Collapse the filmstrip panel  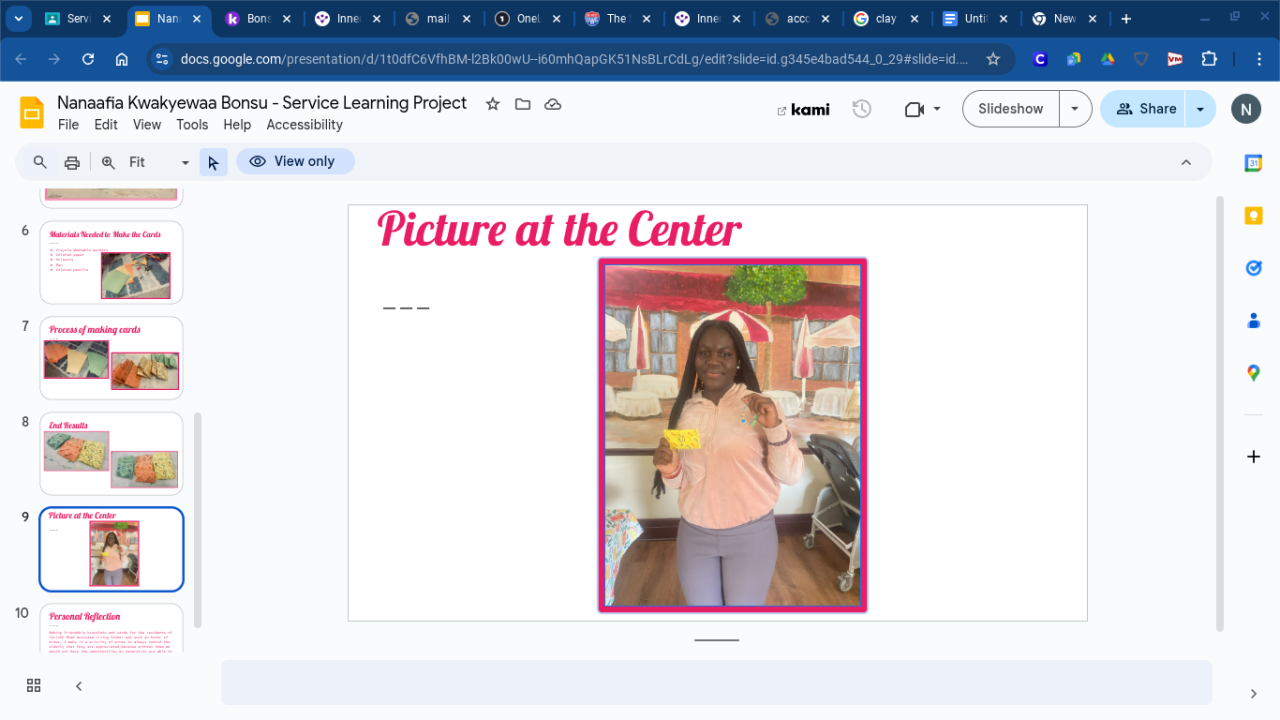pyautogui.click(x=79, y=685)
